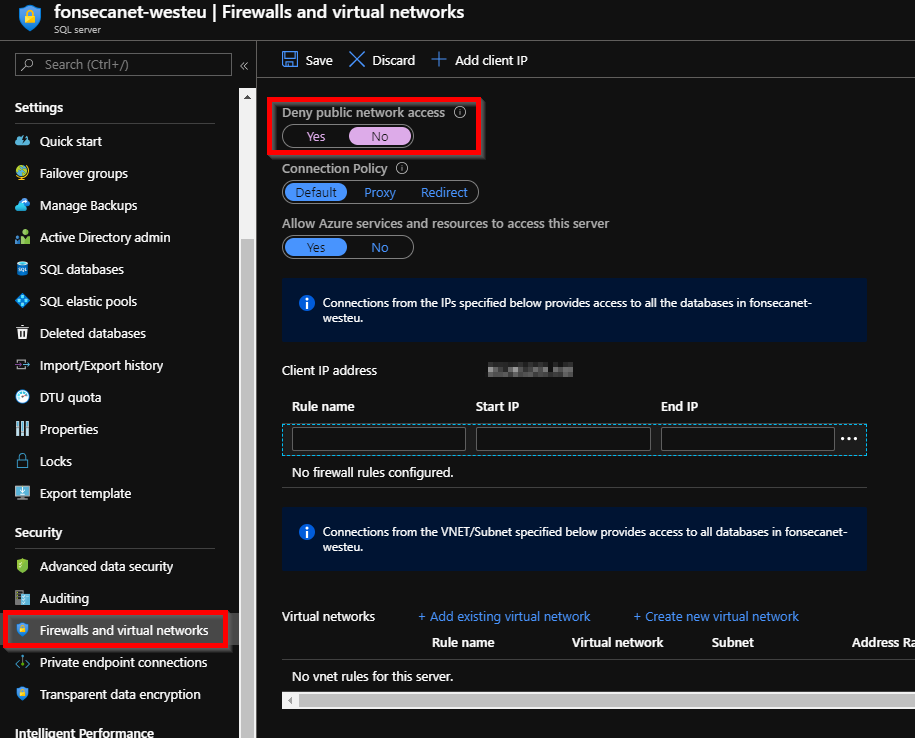The image size is (915, 738).
Task: Click the Transparent data encryption shield icon
Action: click(x=22, y=694)
